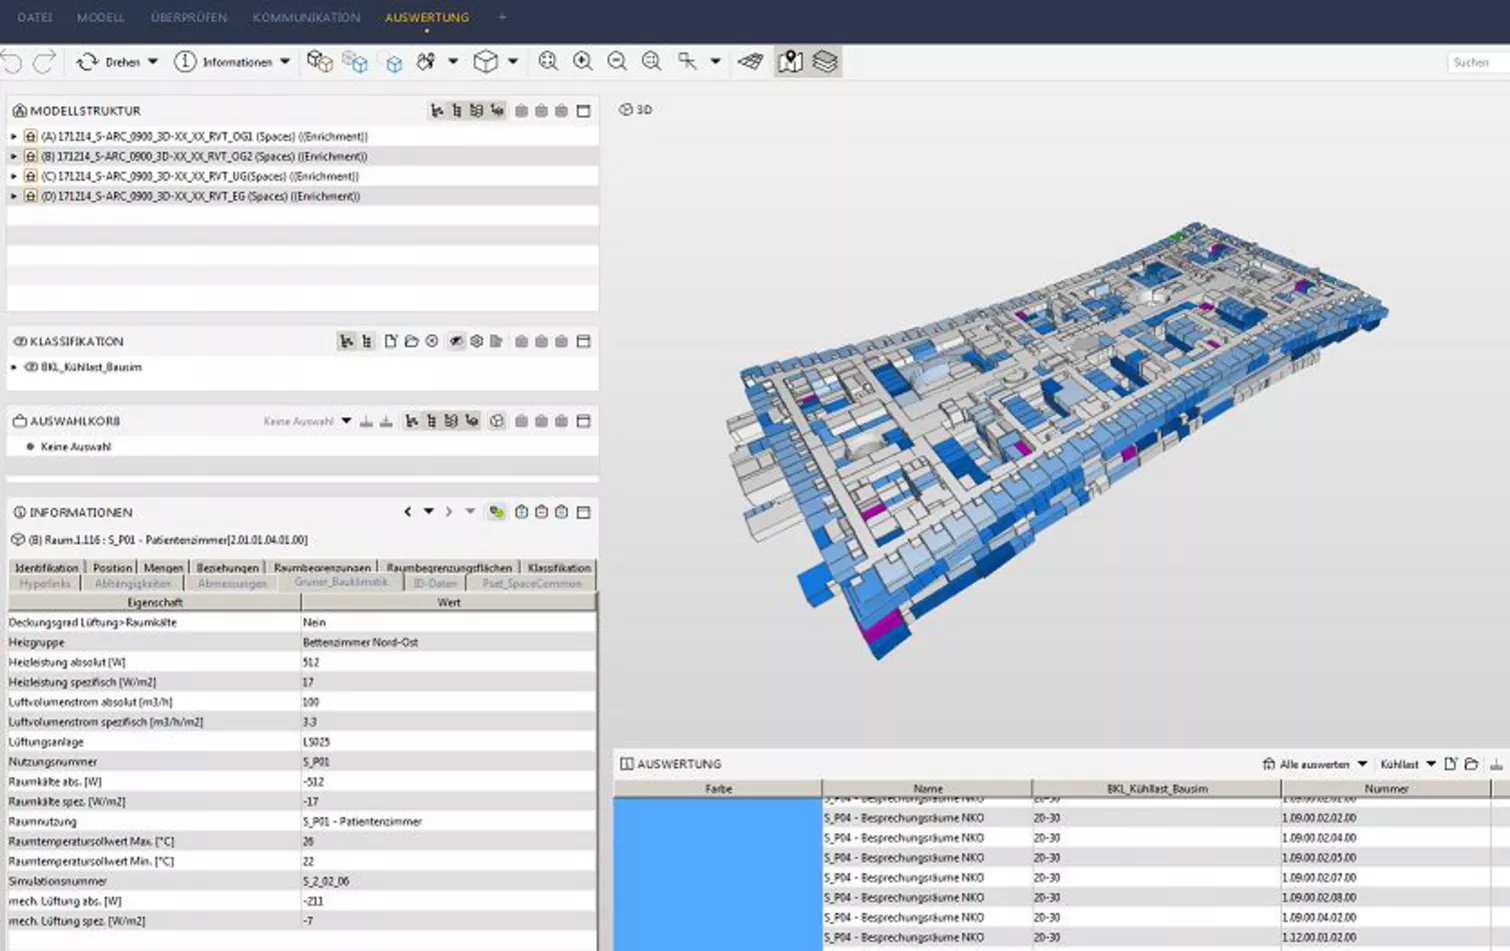1510x951 pixels.
Task: Click the floor plan map marker icon
Action: 790,62
